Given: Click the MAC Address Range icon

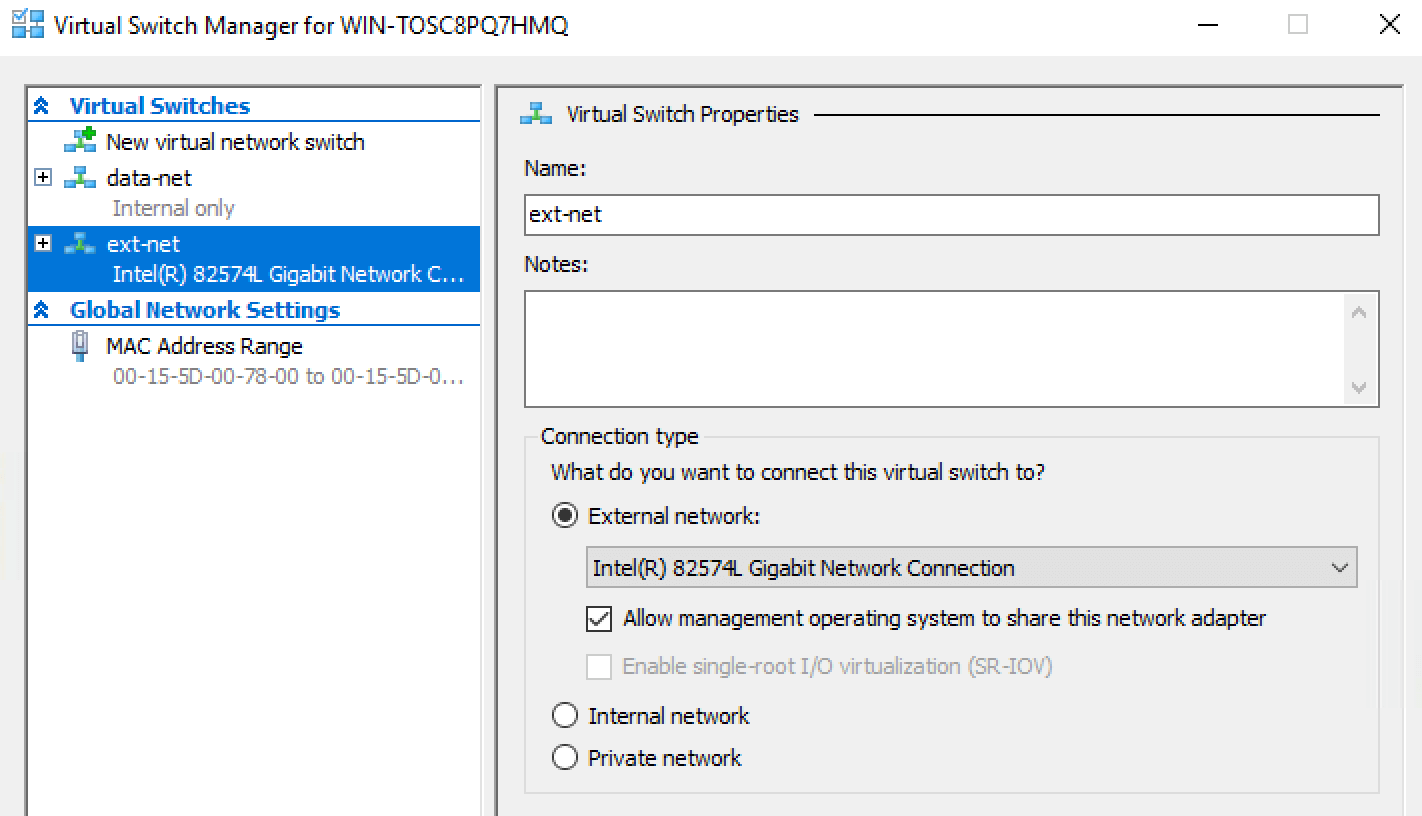Looking at the screenshot, I should (80, 345).
